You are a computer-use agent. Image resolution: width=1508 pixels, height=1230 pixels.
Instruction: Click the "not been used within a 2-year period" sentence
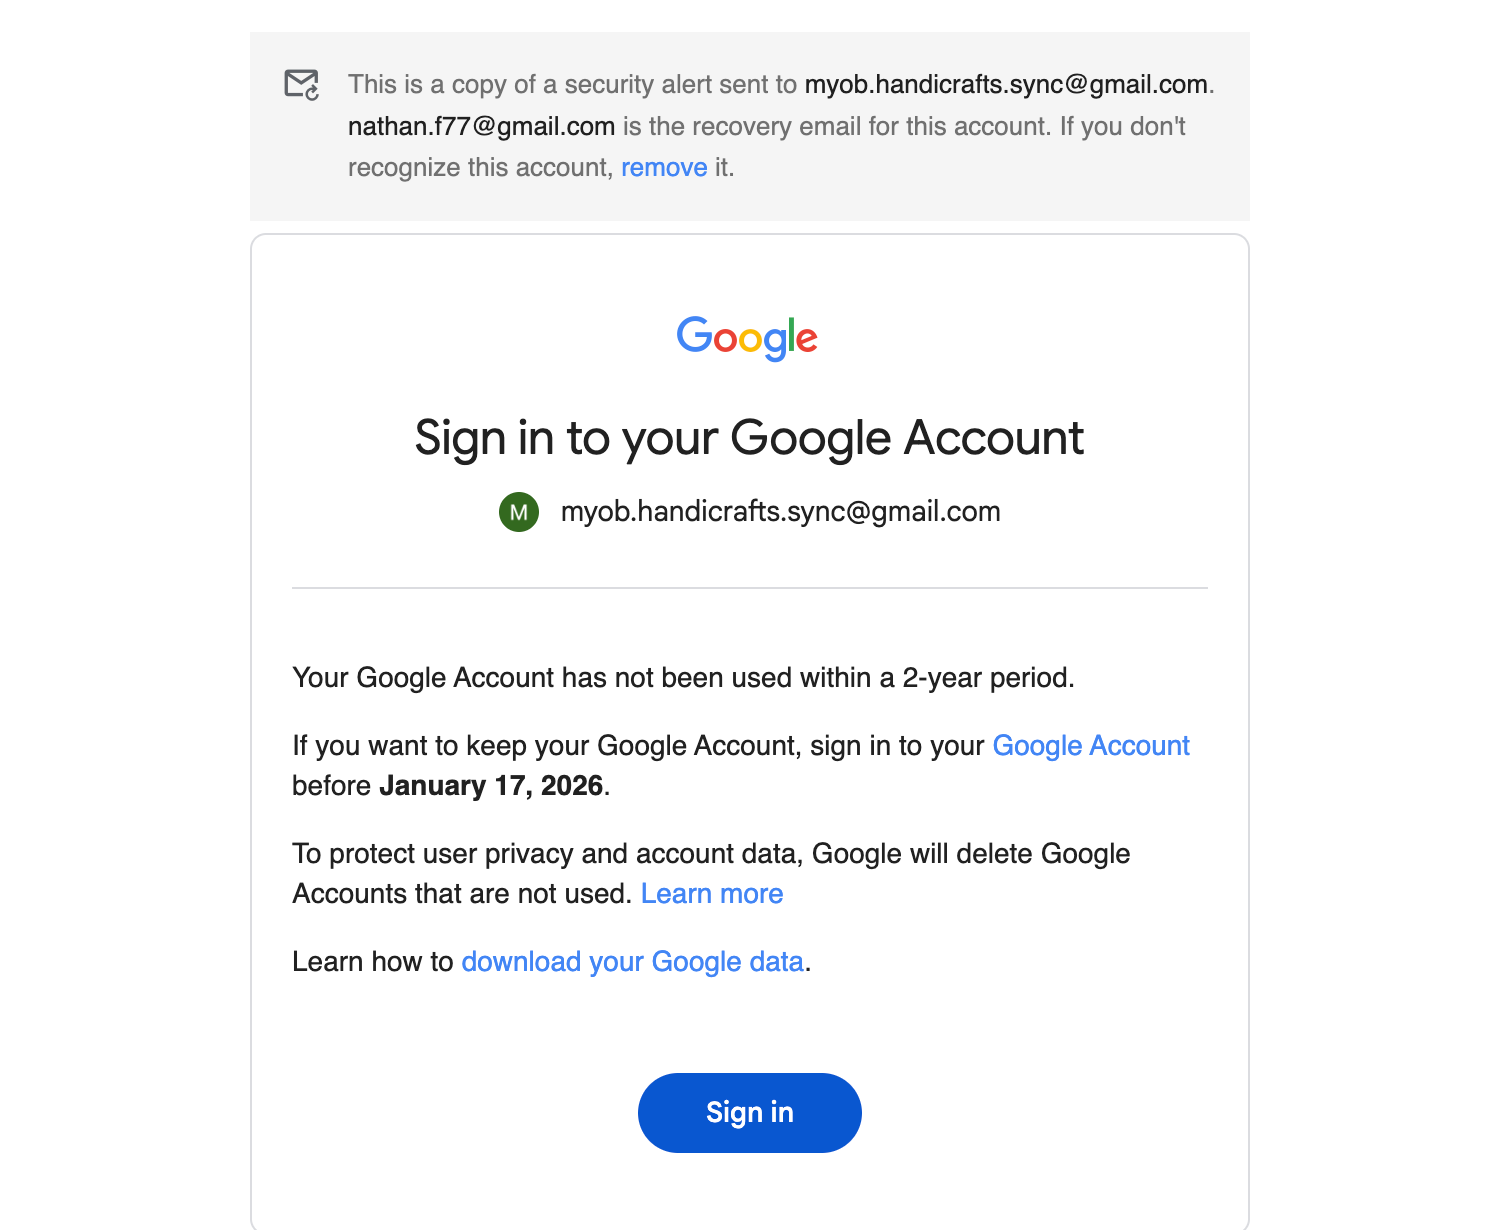pyautogui.click(x=683, y=678)
